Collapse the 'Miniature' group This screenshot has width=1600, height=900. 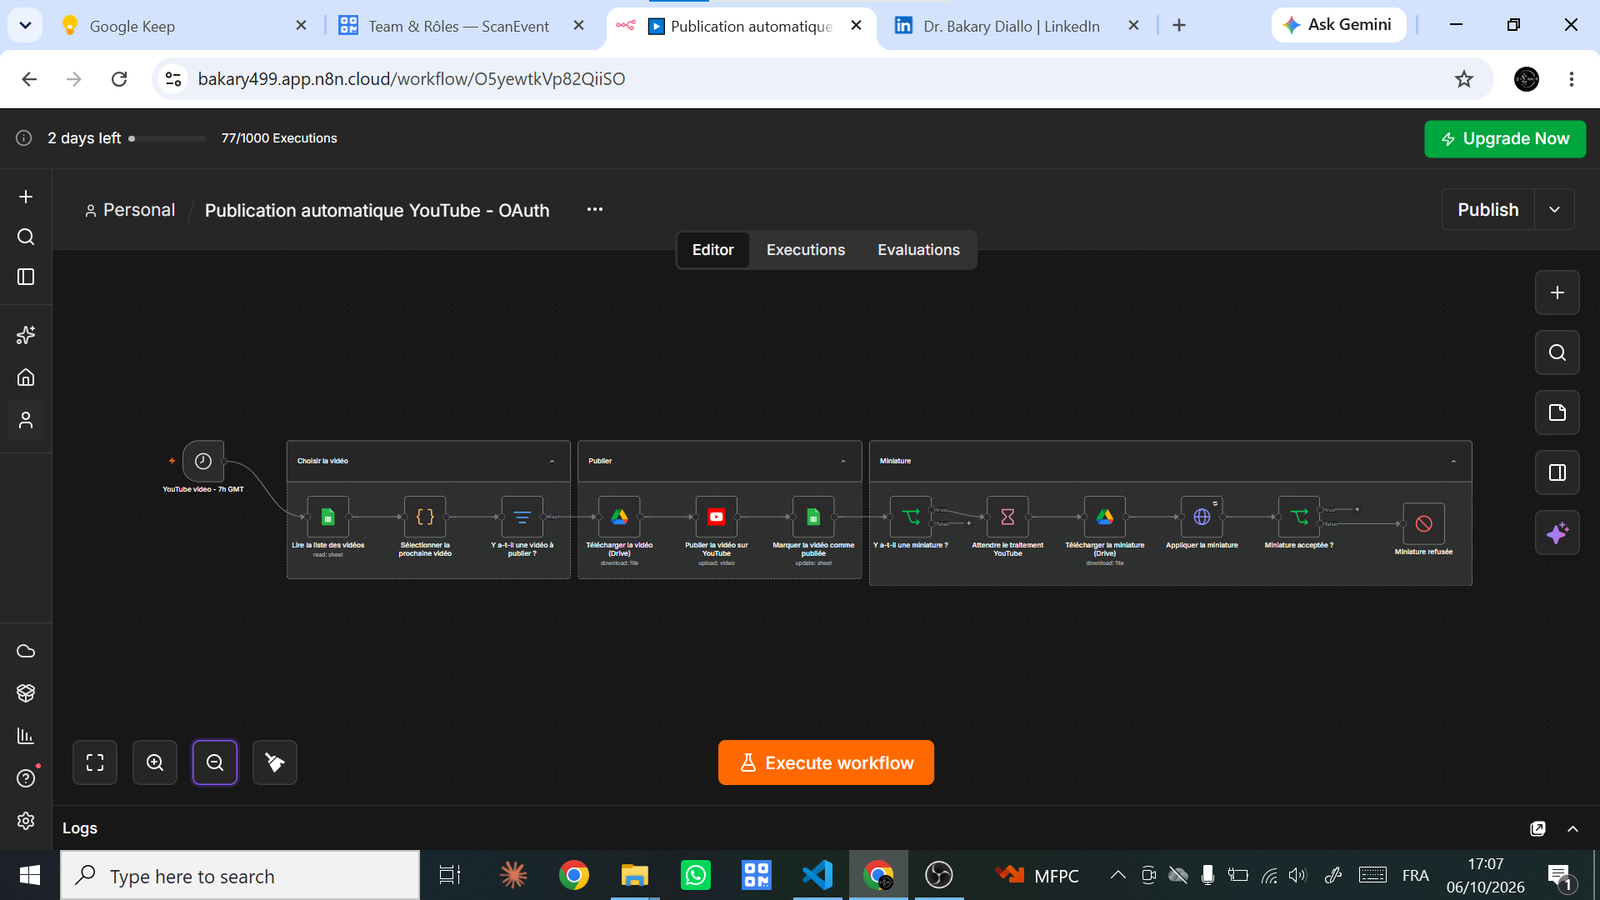pyautogui.click(x=1453, y=461)
